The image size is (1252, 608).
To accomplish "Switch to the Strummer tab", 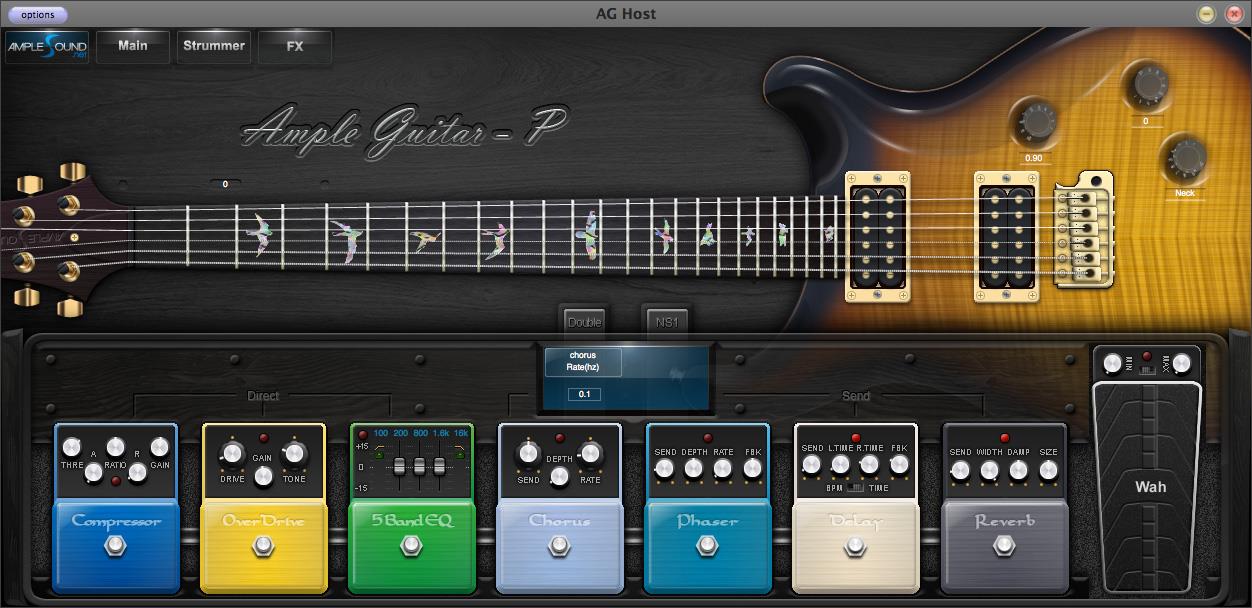I will click(214, 46).
